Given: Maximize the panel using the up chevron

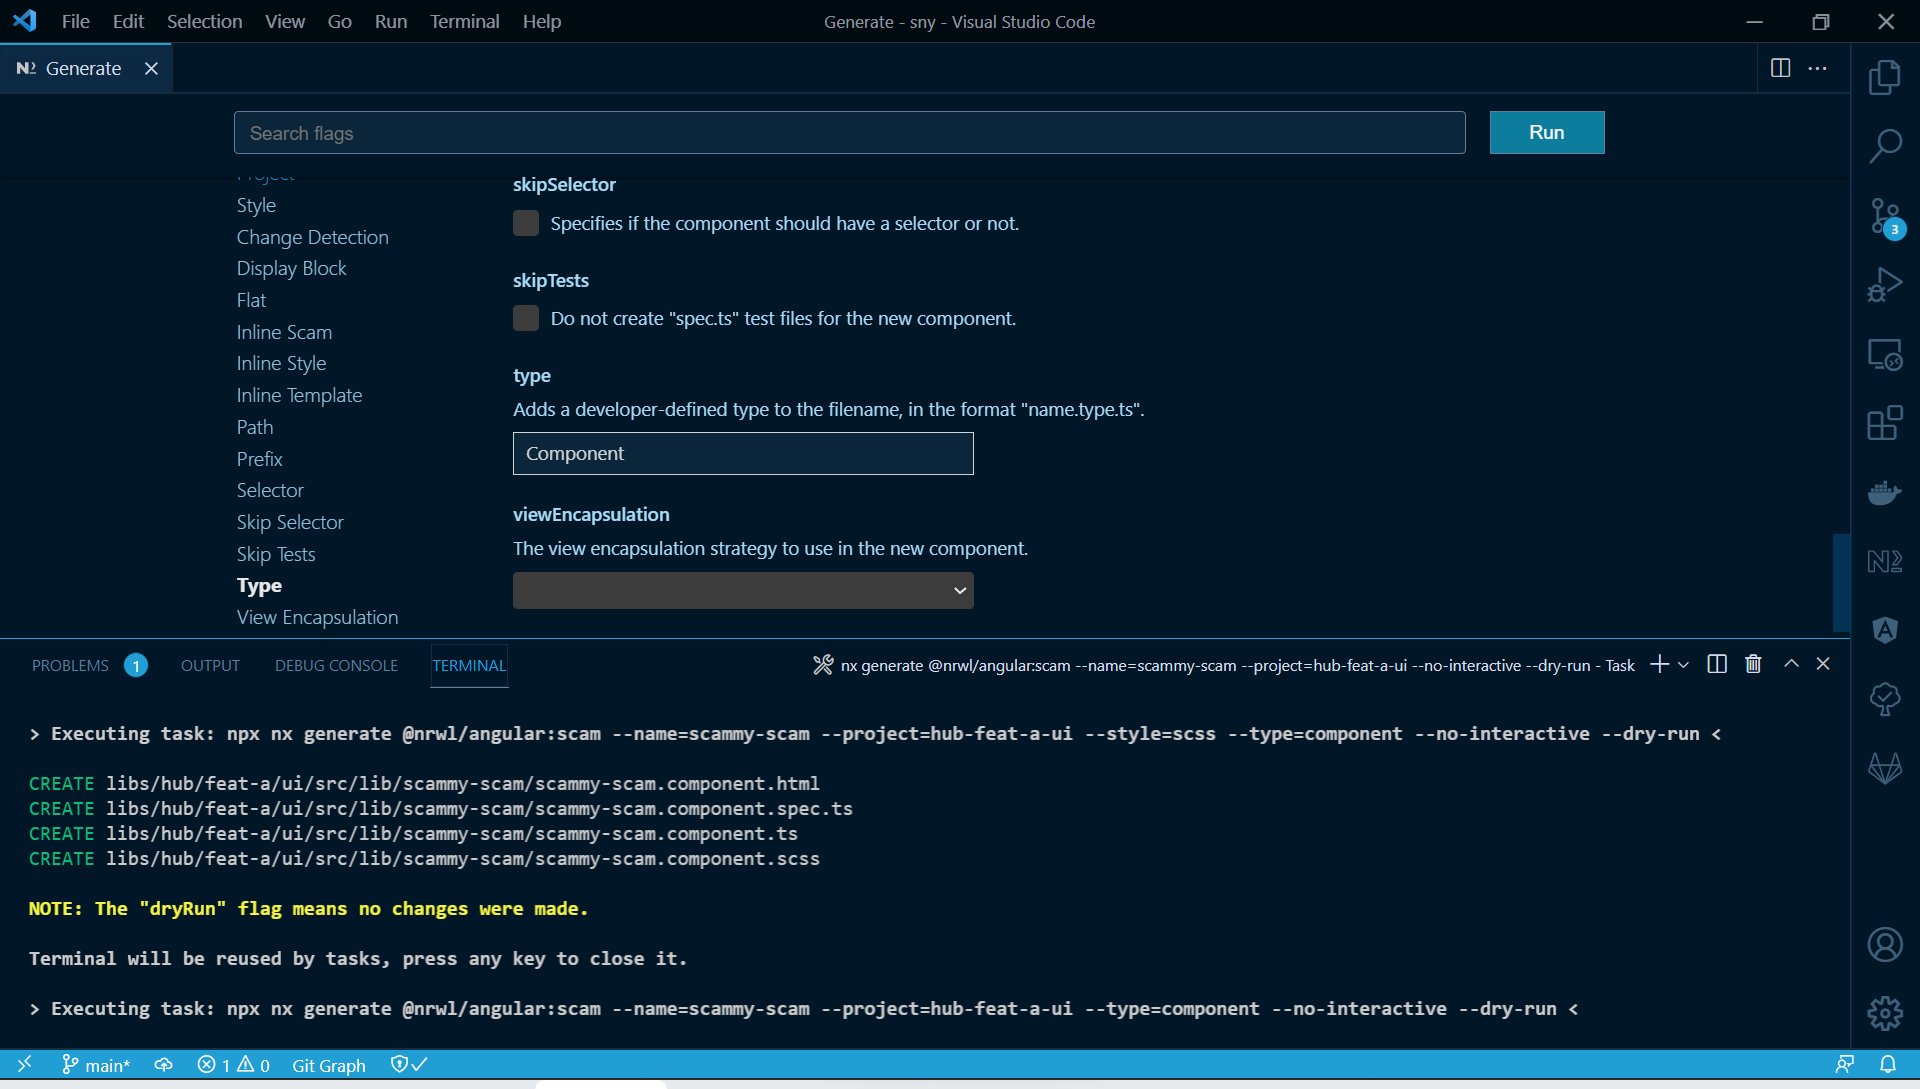Looking at the screenshot, I should [1791, 664].
